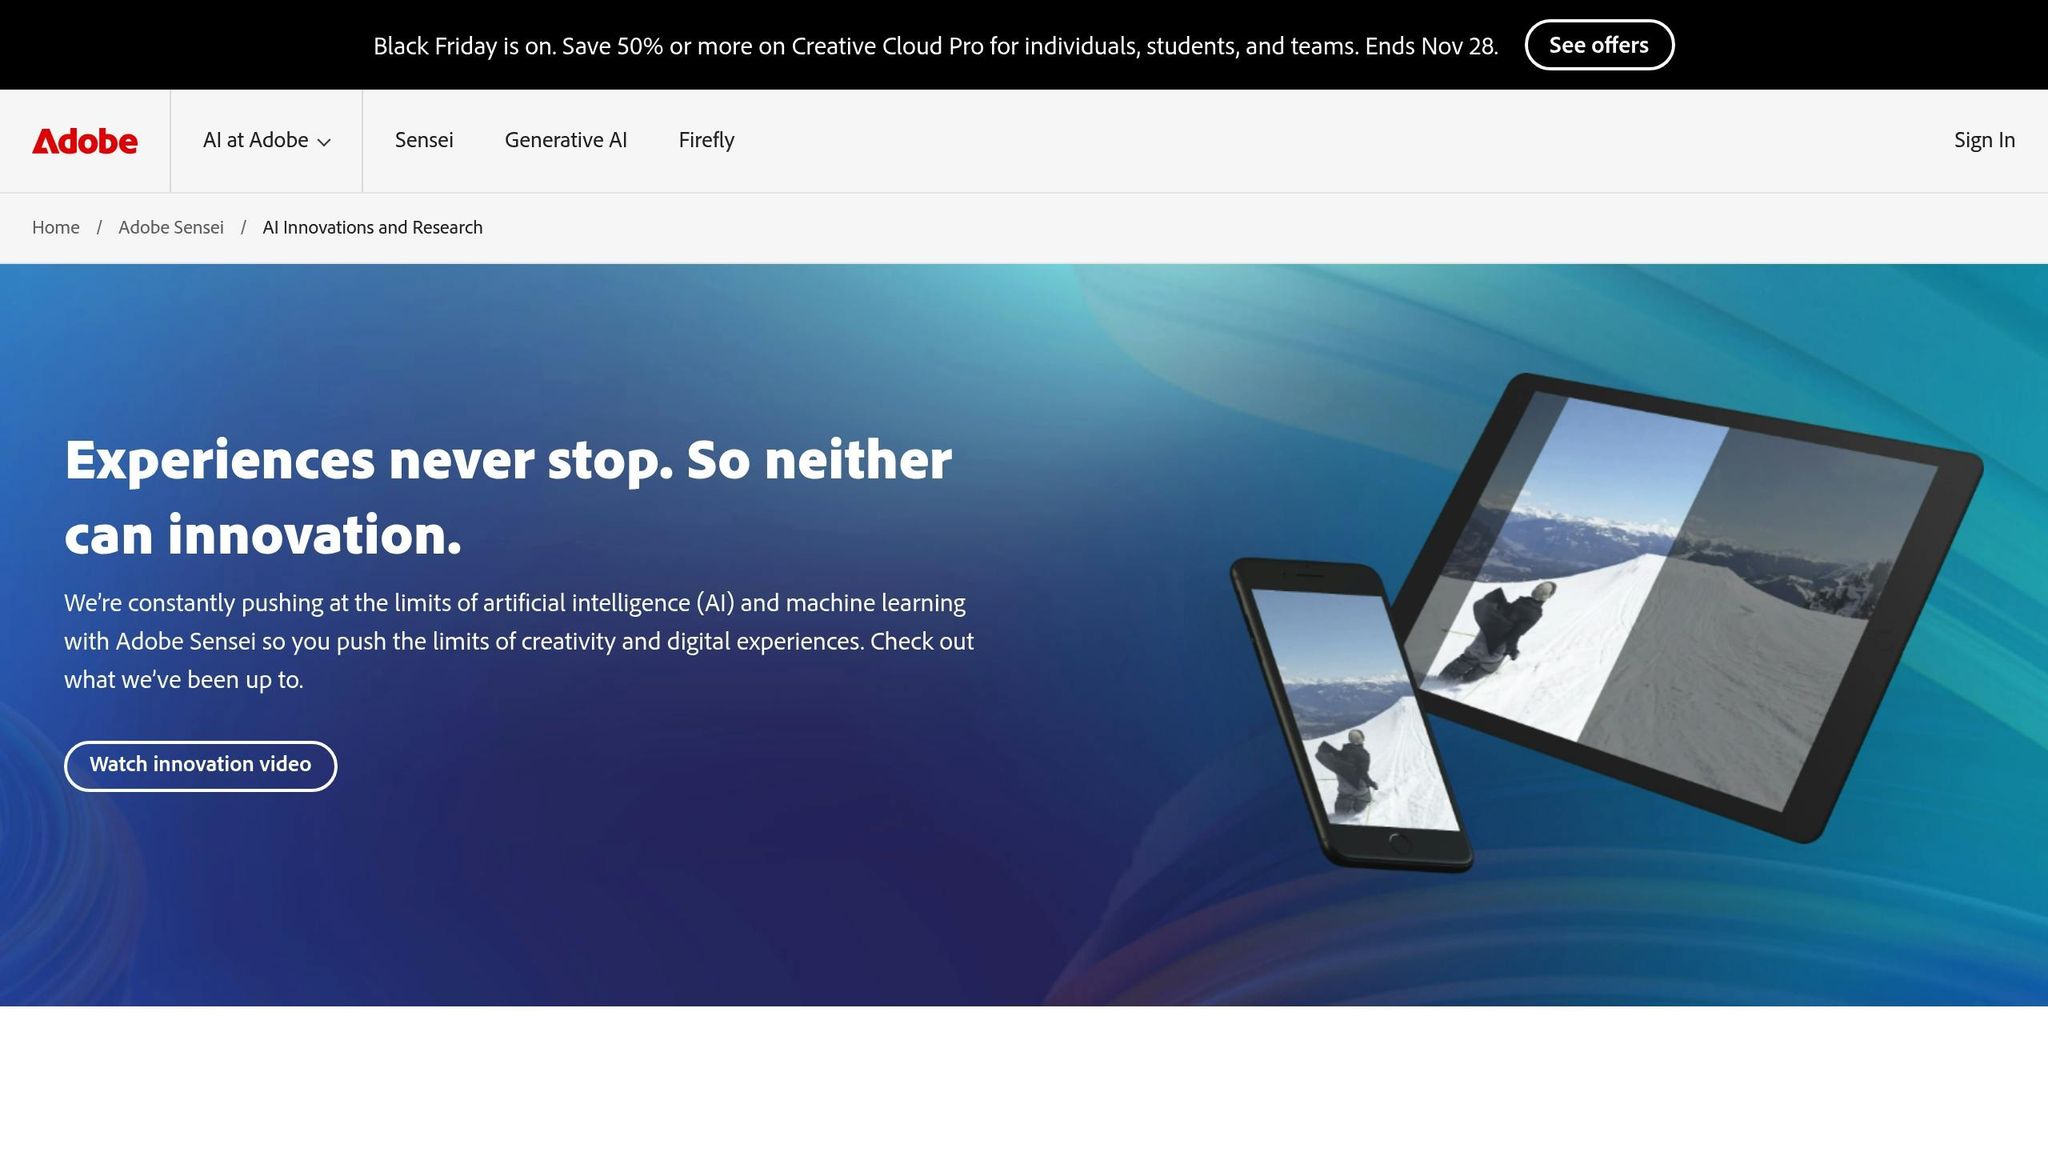Go to the Firefly nav item

tap(707, 140)
